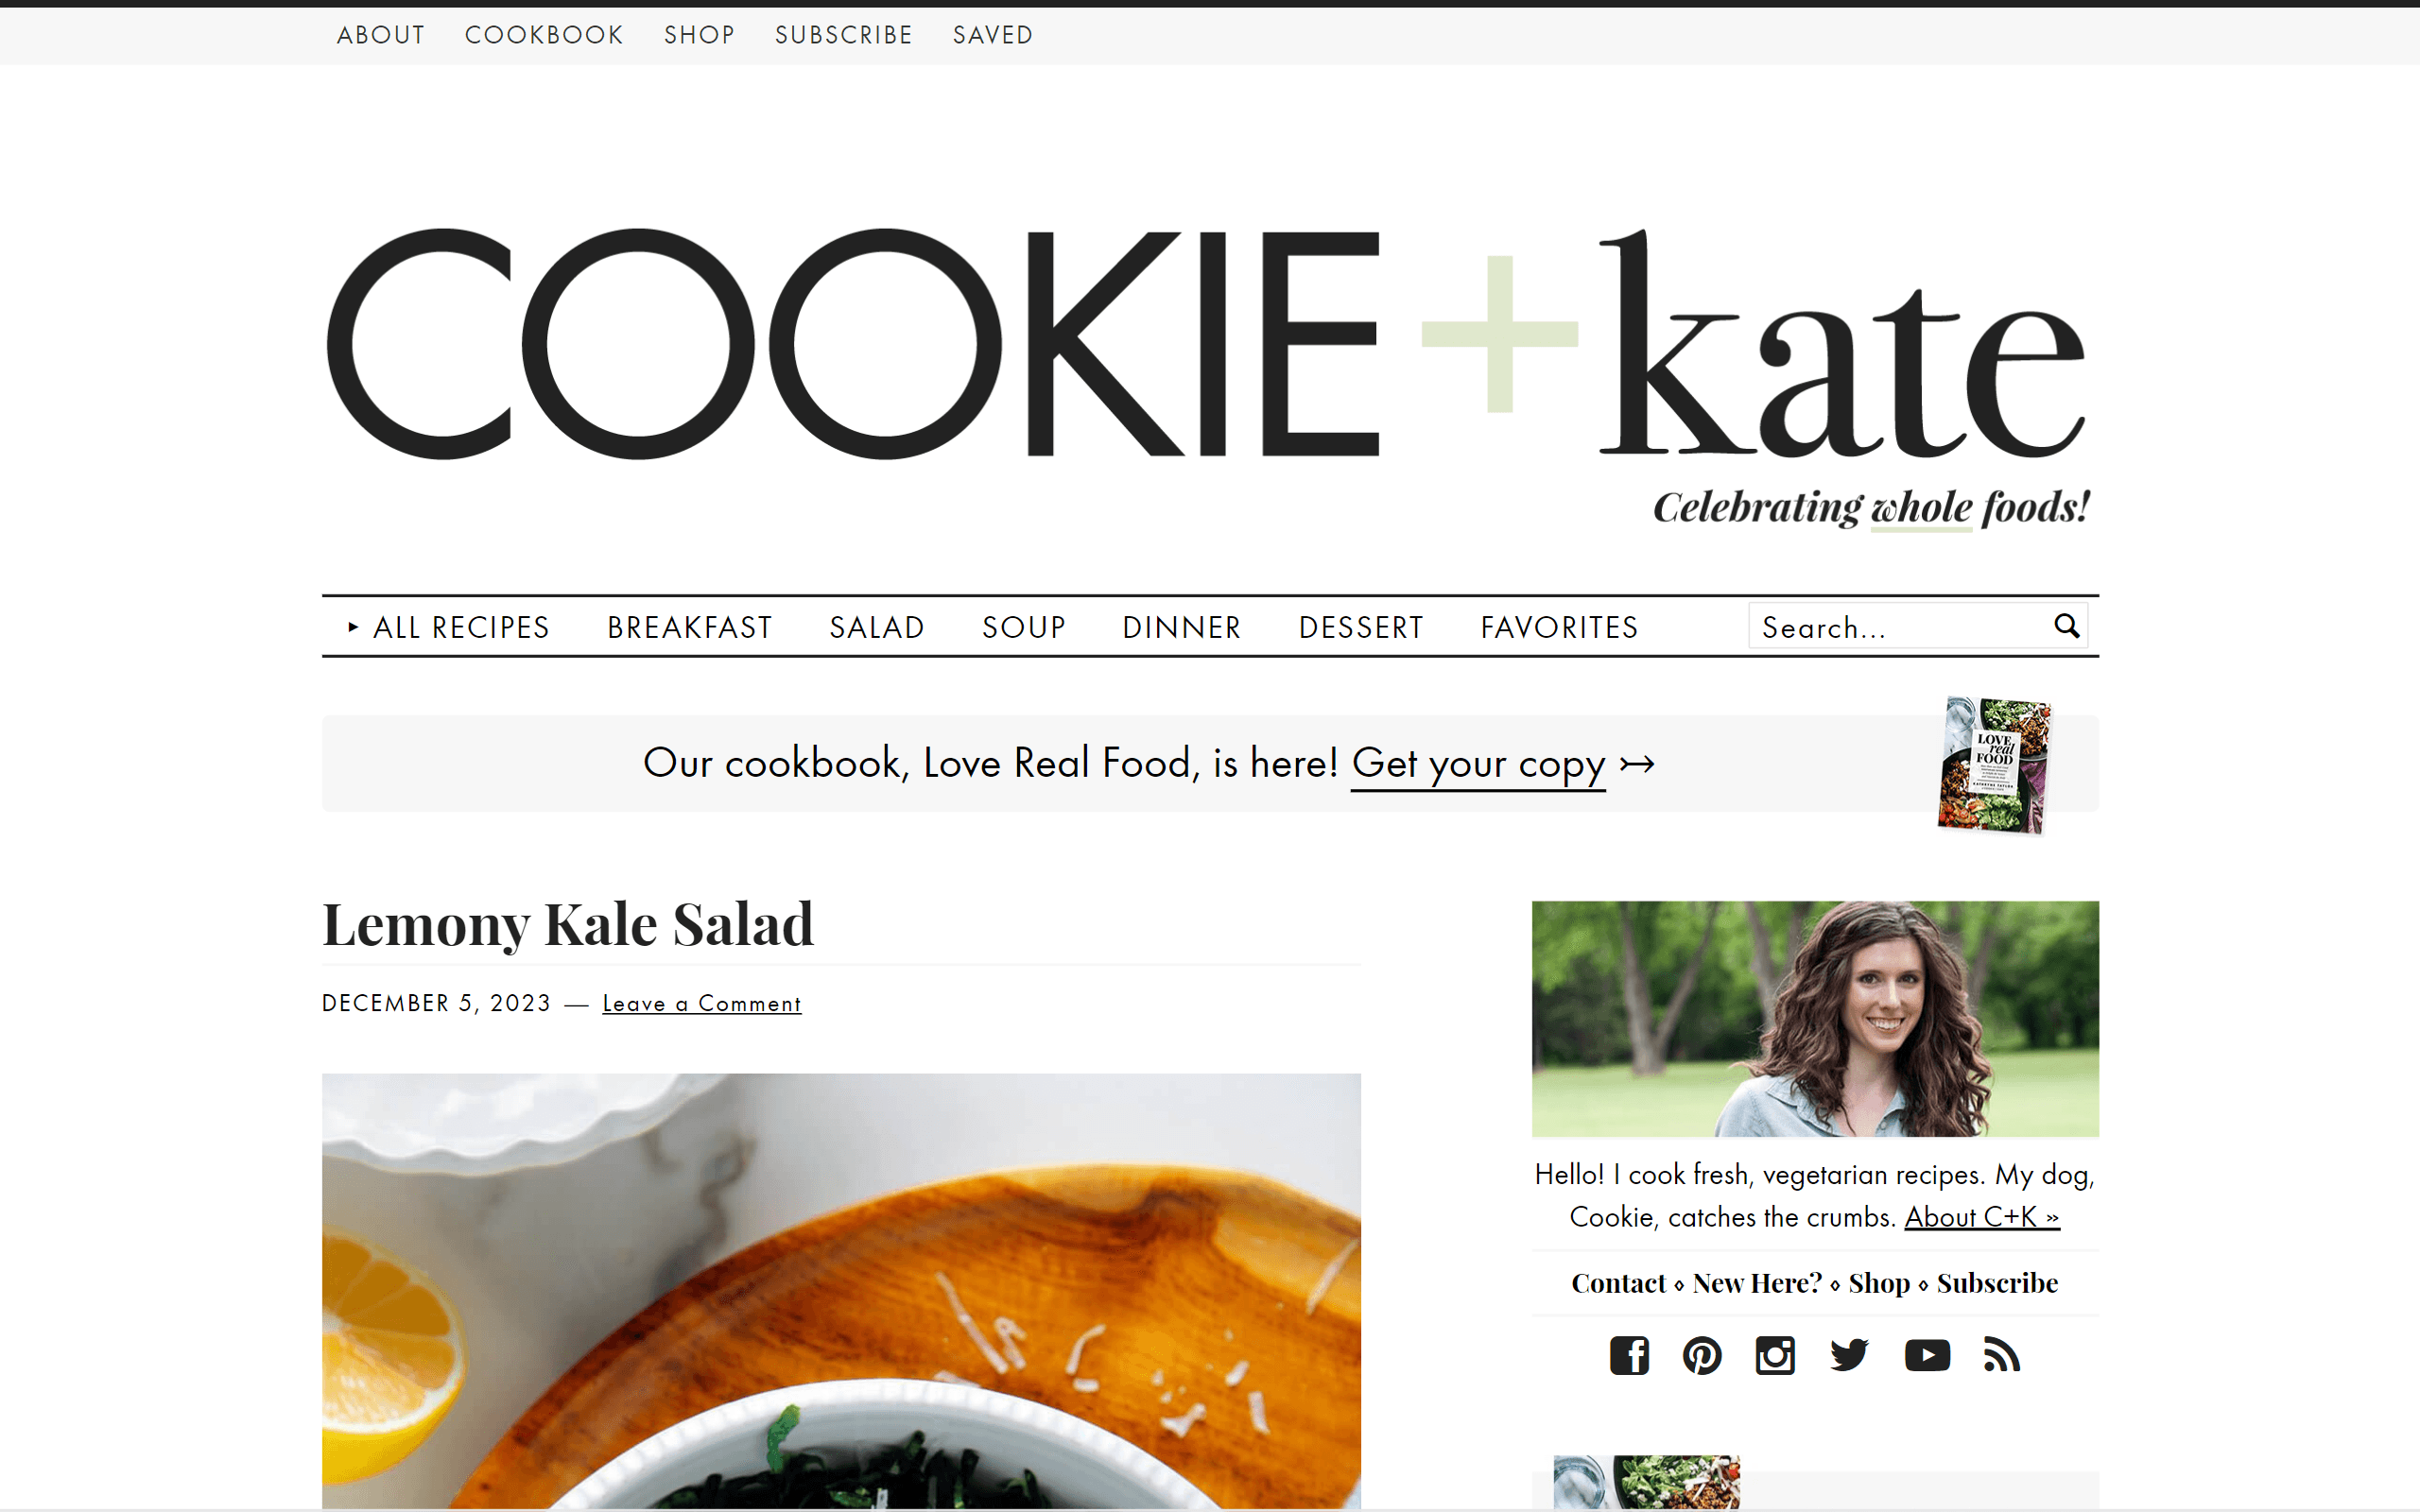The image size is (2420, 1512).
Task: Focus the Search input field
Action: pyautogui.click(x=1900, y=627)
